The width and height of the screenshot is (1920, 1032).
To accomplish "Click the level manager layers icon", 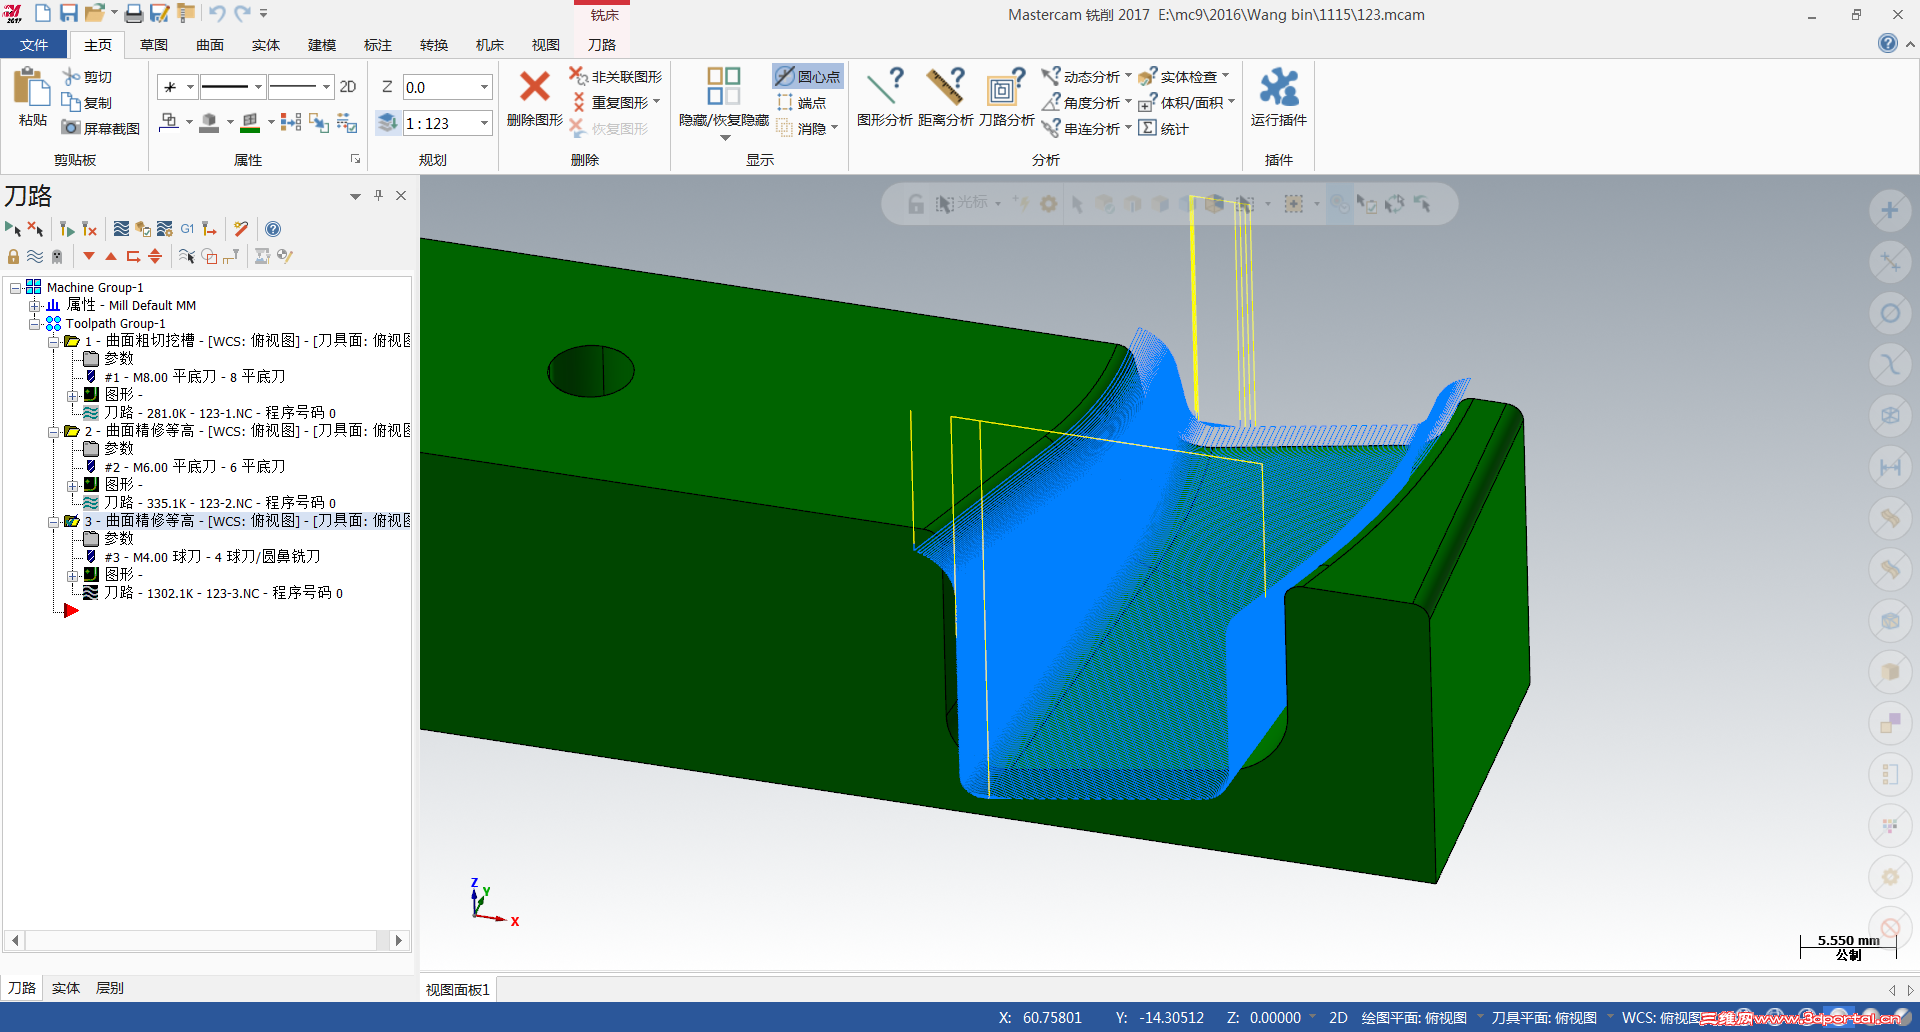I will pos(388,122).
